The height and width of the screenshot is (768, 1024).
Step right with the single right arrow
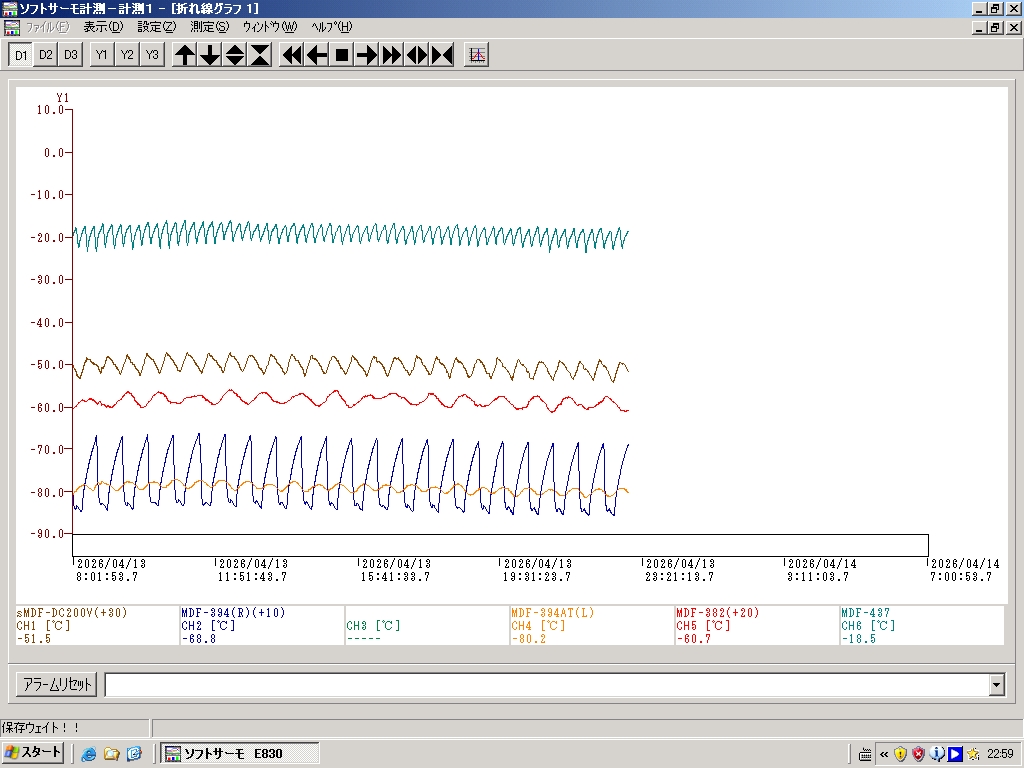[367, 55]
